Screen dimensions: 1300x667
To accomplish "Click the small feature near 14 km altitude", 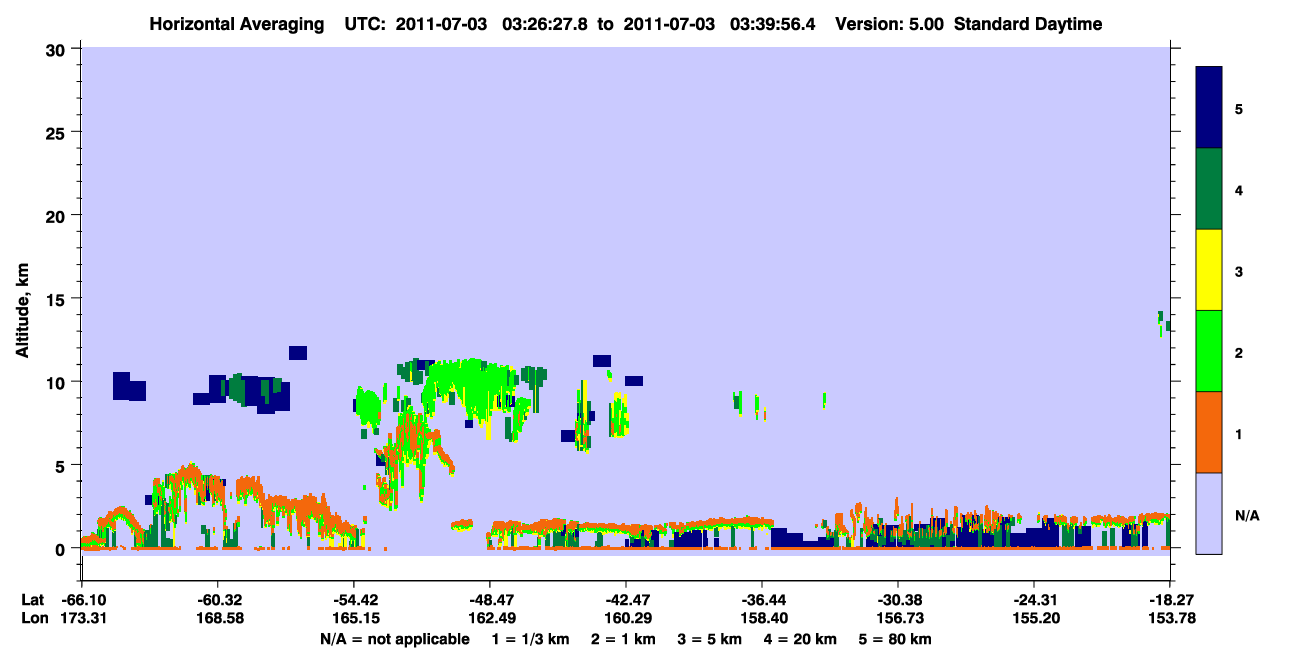I will (1162, 320).
